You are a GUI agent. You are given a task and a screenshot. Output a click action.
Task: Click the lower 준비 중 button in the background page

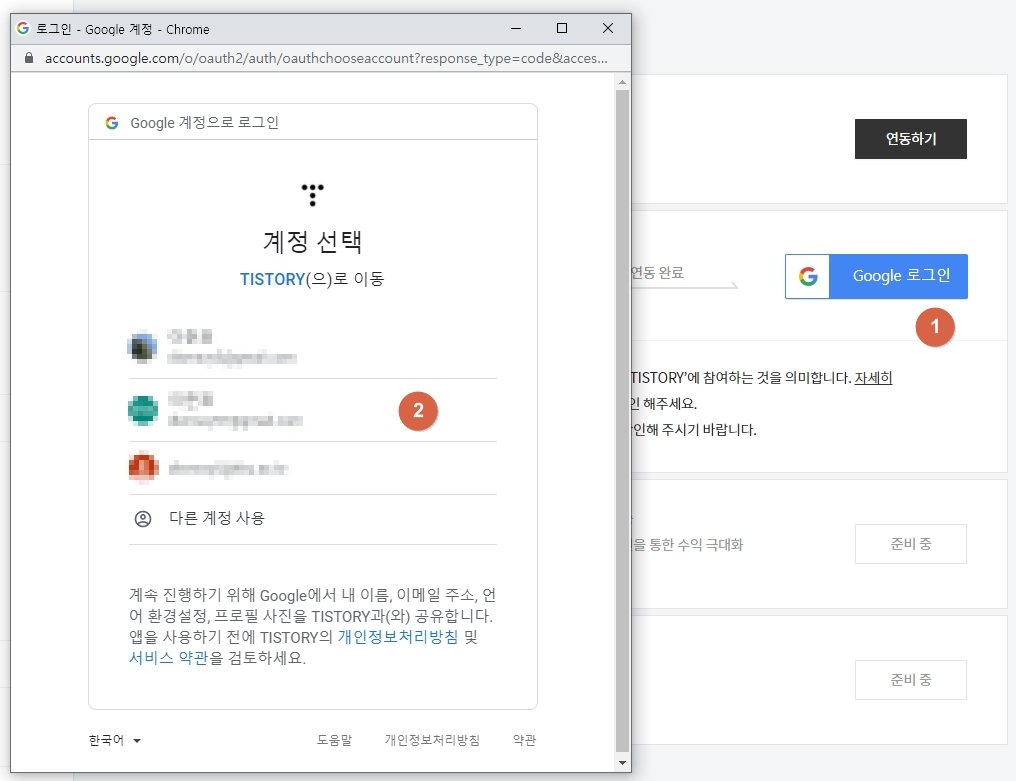point(910,680)
